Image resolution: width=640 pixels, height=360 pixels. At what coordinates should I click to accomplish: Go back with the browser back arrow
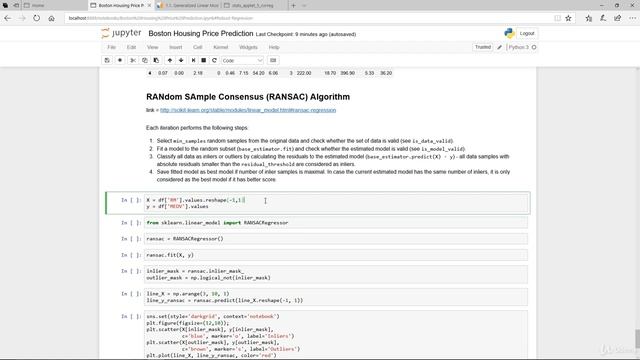[x=8, y=18]
